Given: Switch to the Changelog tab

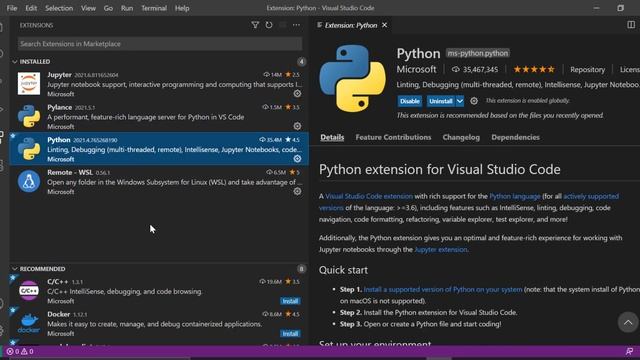Looking at the screenshot, I should [x=461, y=137].
